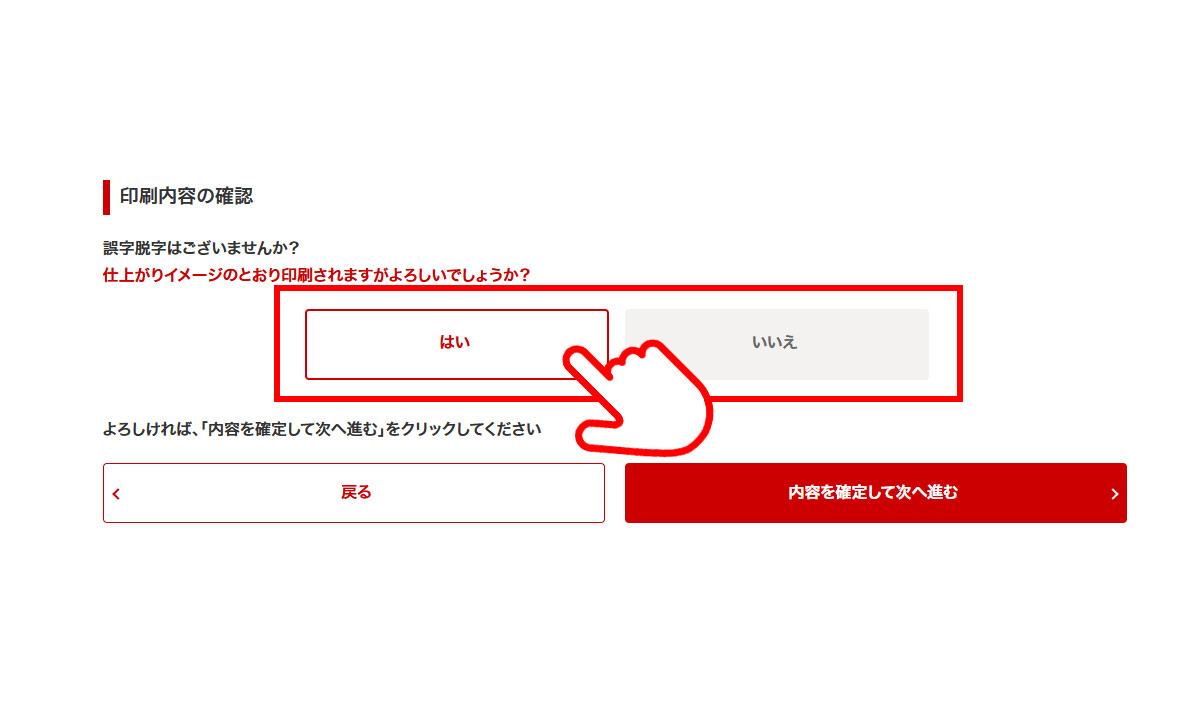This screenshot has width=1200, height=726.
Task: Go back with the 戻る button
Action: tap(354, 493)
